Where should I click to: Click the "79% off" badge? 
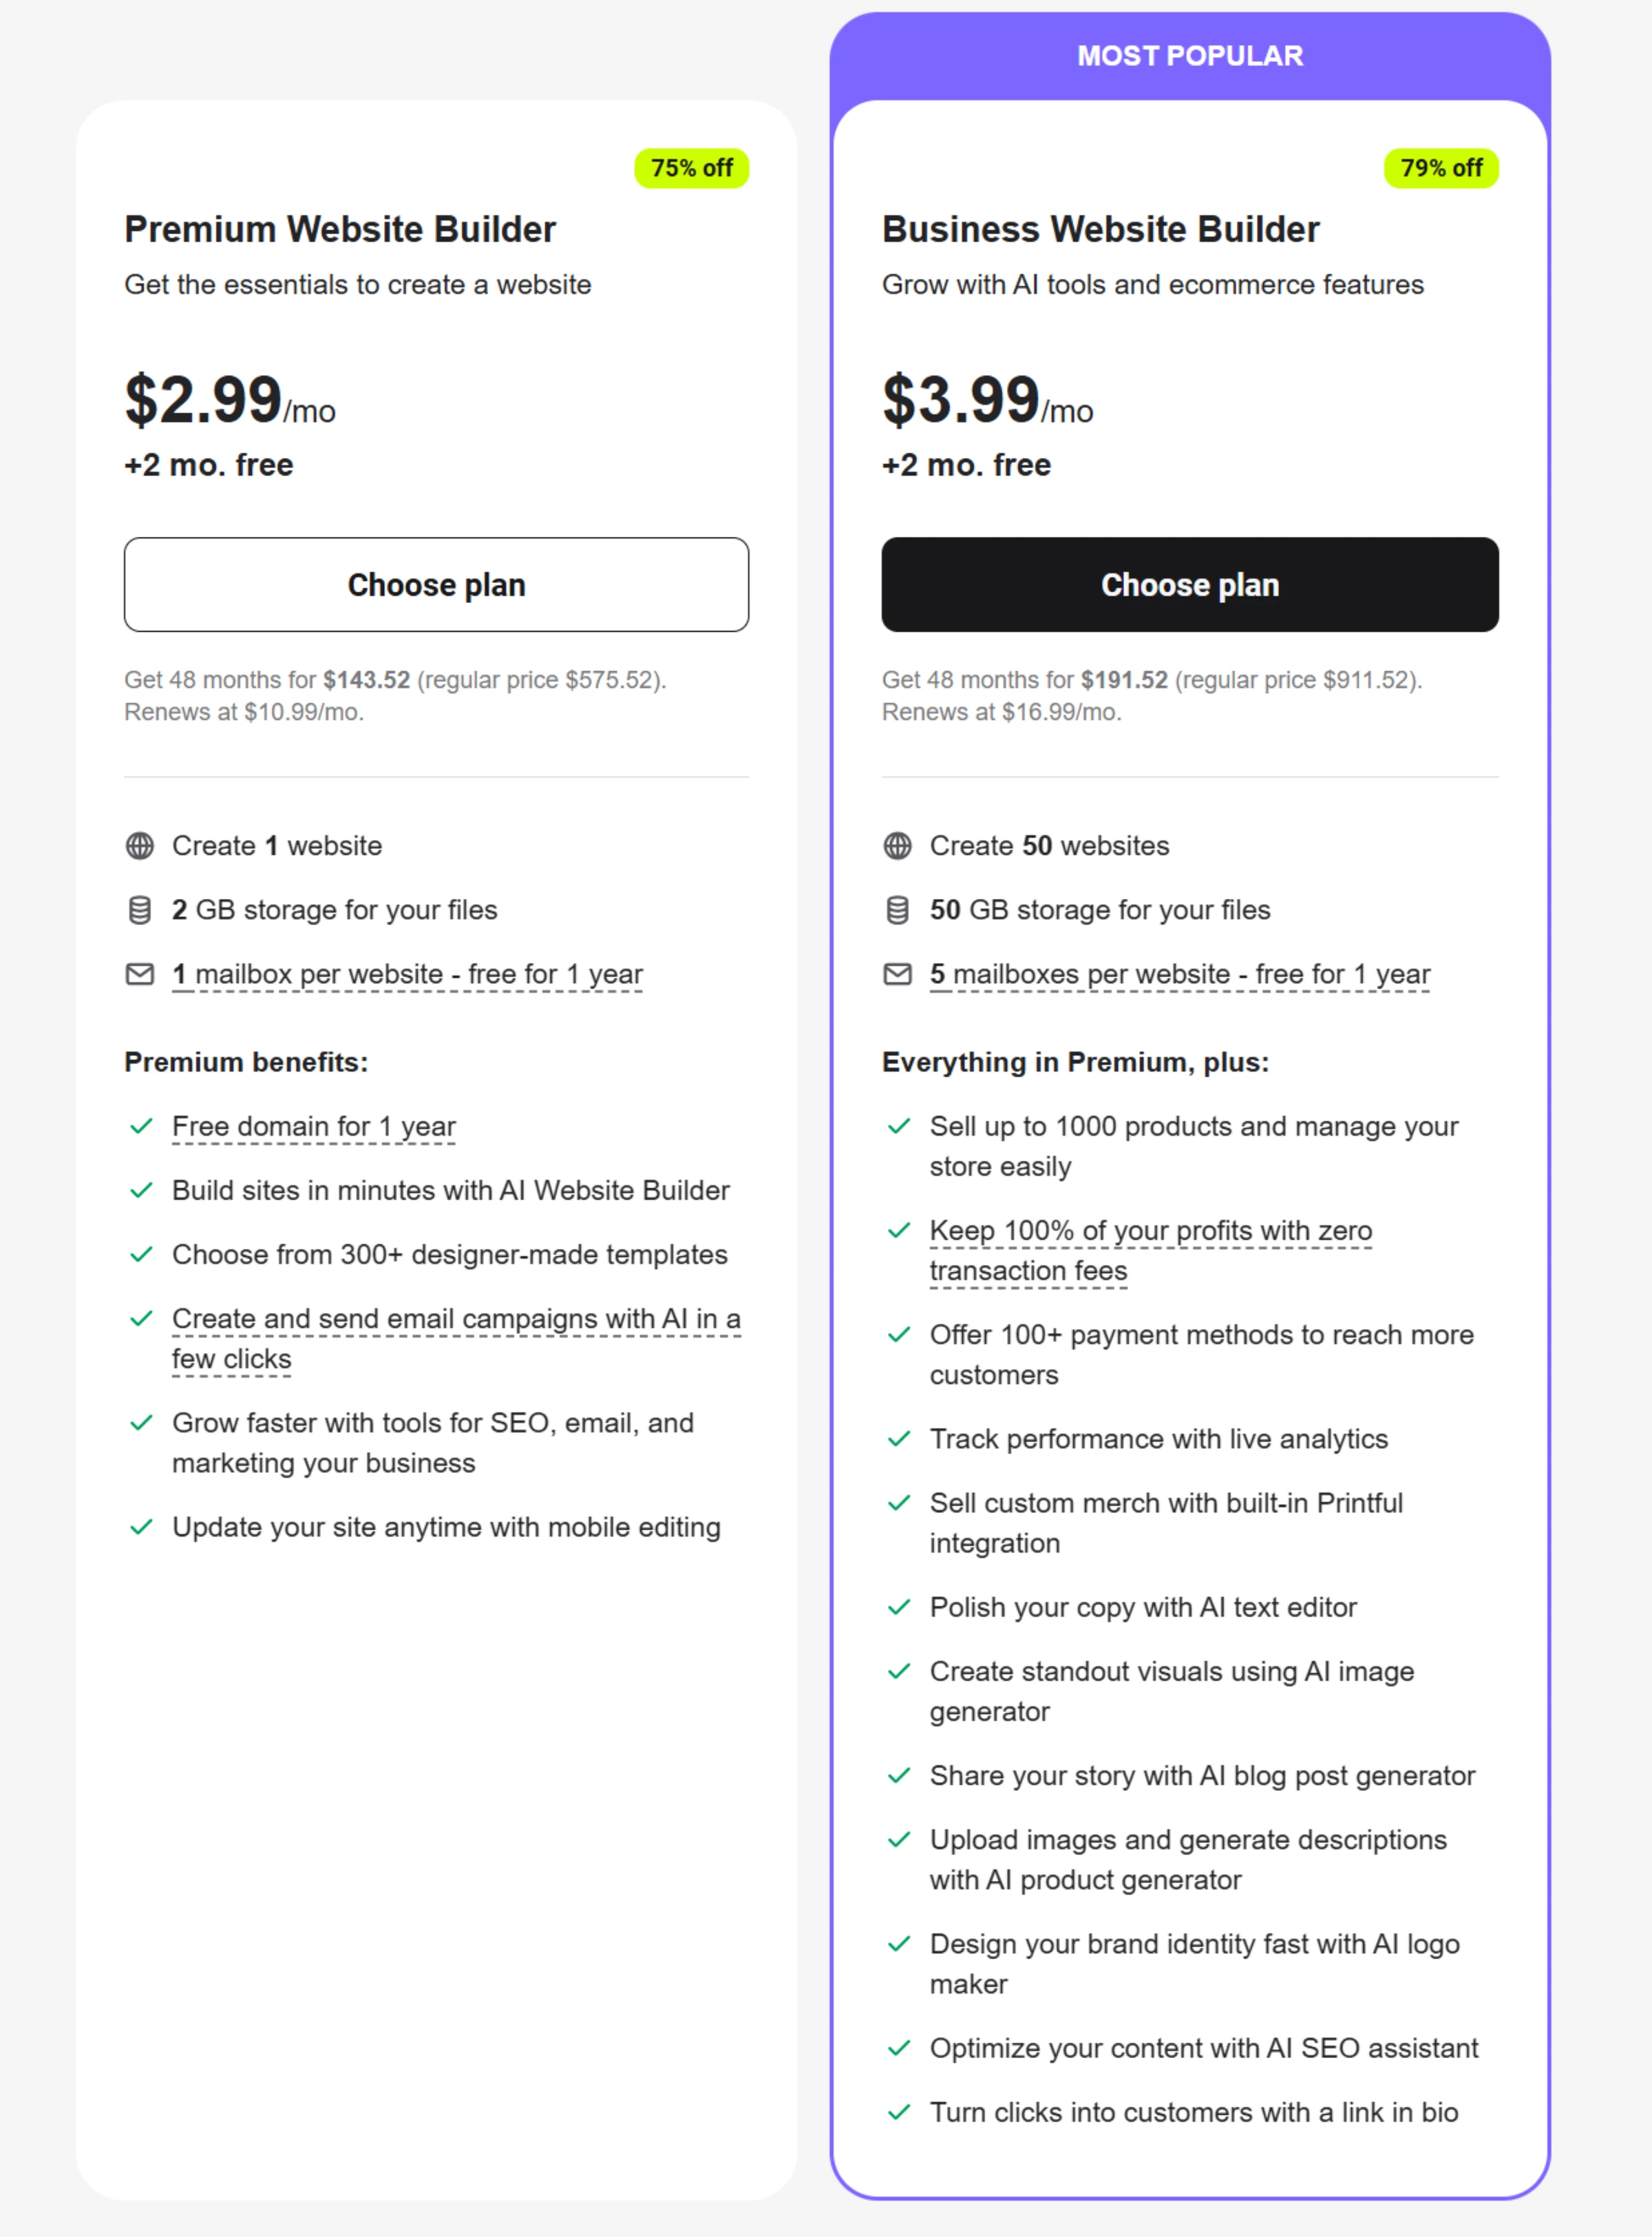[1441, 168]
